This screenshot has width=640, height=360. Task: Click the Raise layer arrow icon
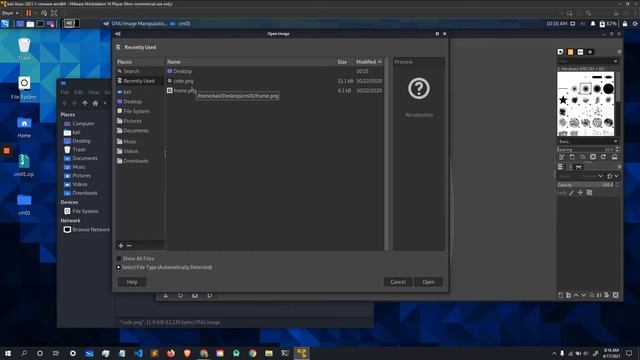pos(576,295)
